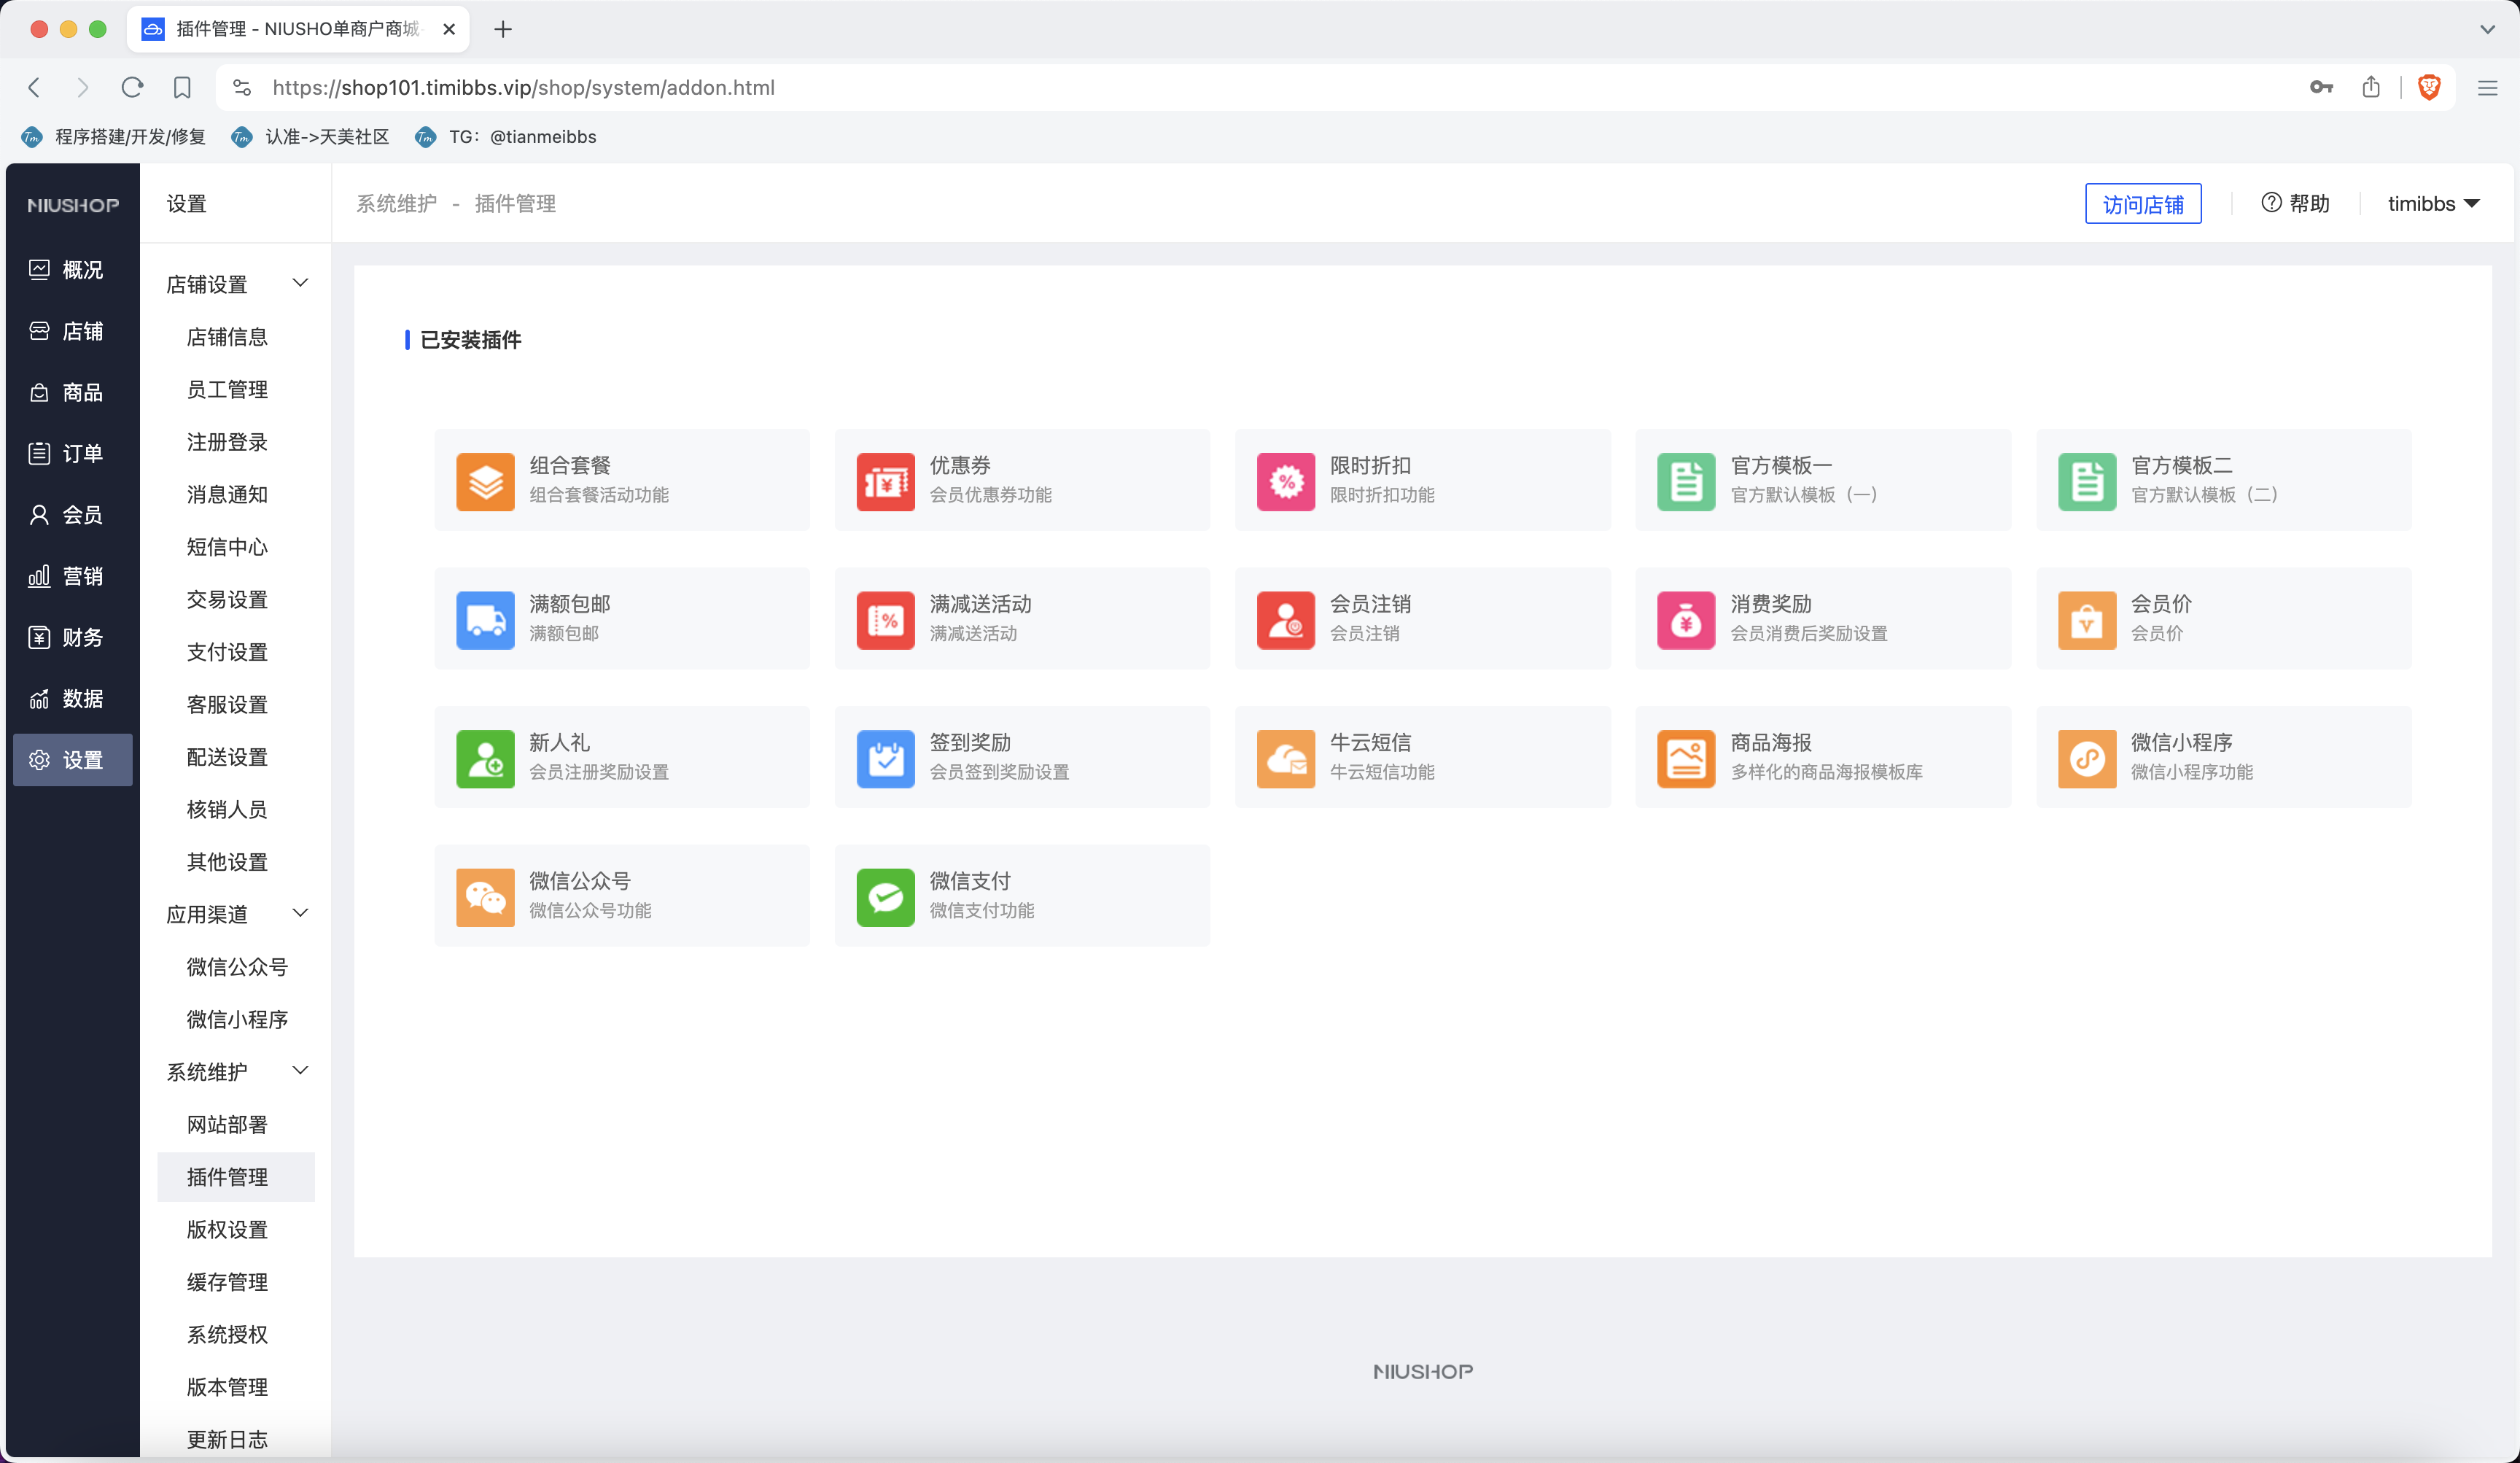
Task: Open the 微信支付 plugin icon
Action: click(885, 897)
